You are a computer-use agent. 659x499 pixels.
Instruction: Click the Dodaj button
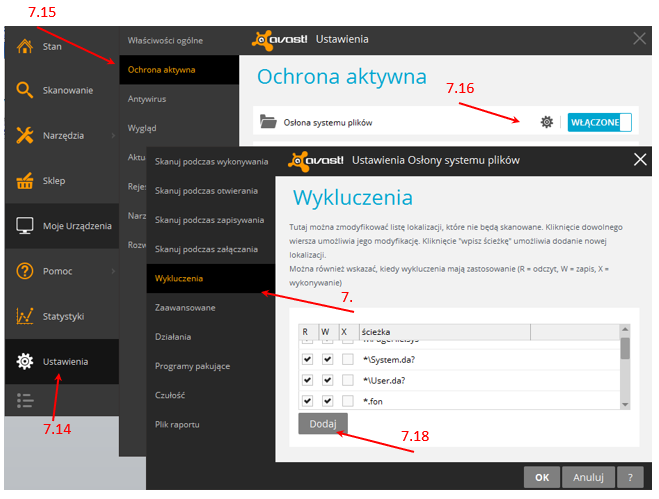pyautogui.click(x=323, y=424)
